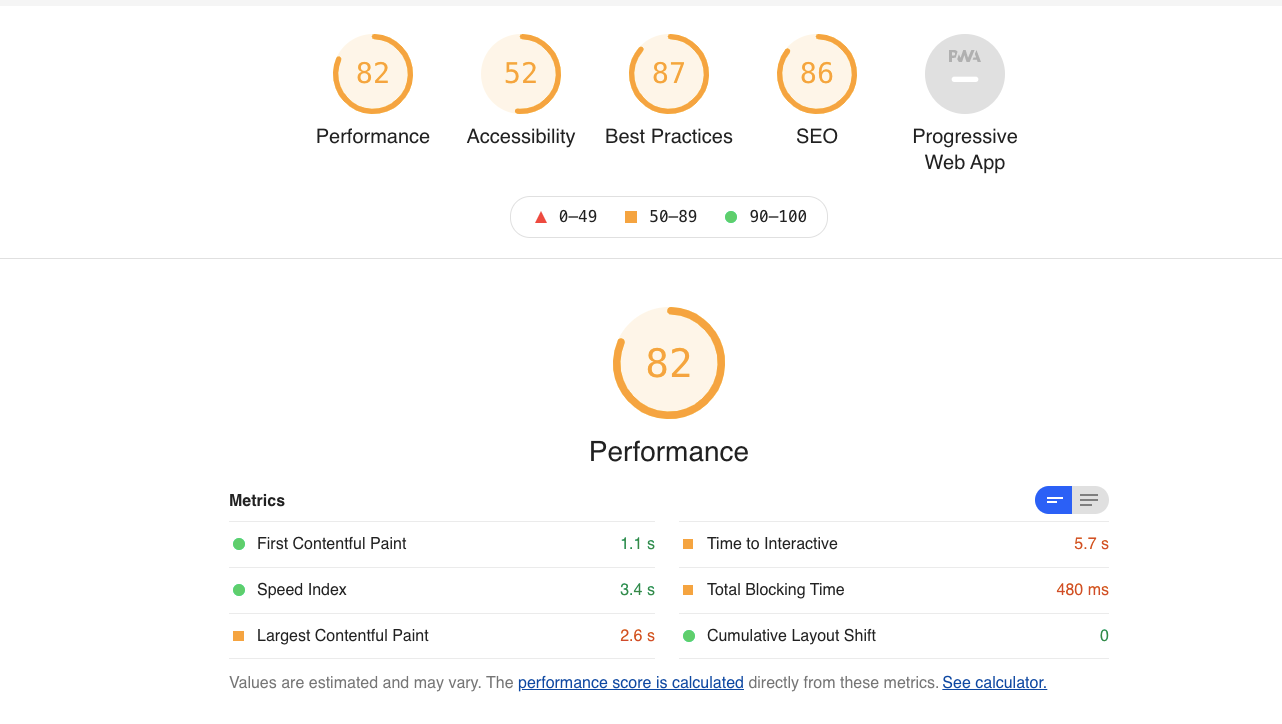Expand the Largest Contentful Paint metric row
1282x724 pixels.
pos(342,635)
